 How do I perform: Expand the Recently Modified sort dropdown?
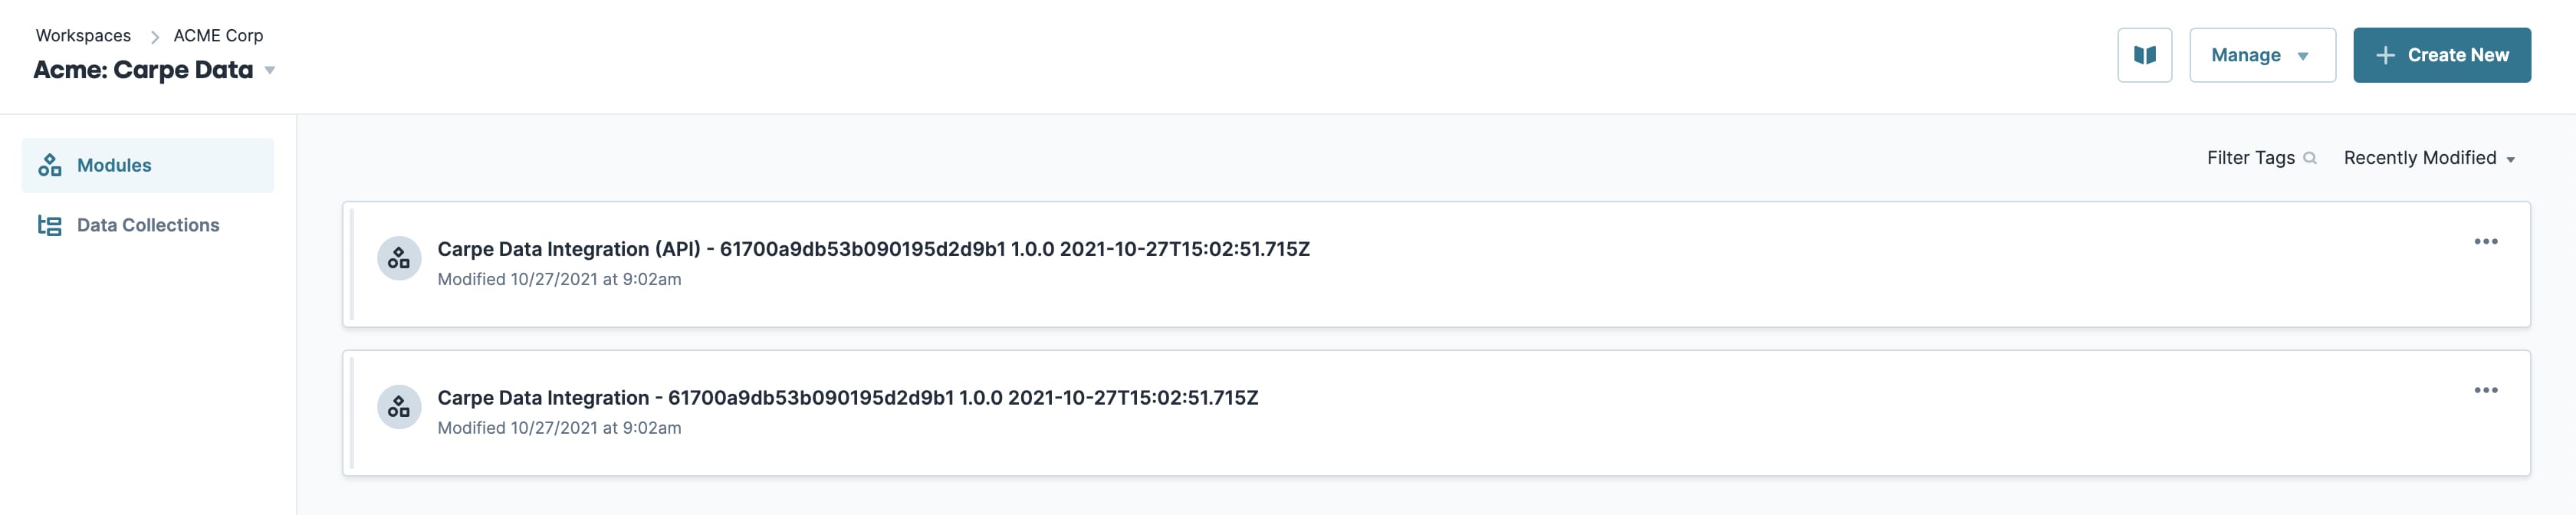[x=2428, y=158]
